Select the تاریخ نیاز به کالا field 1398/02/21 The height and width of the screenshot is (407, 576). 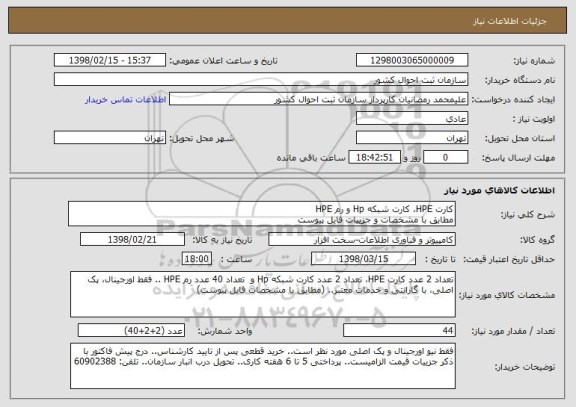point(132,239)
